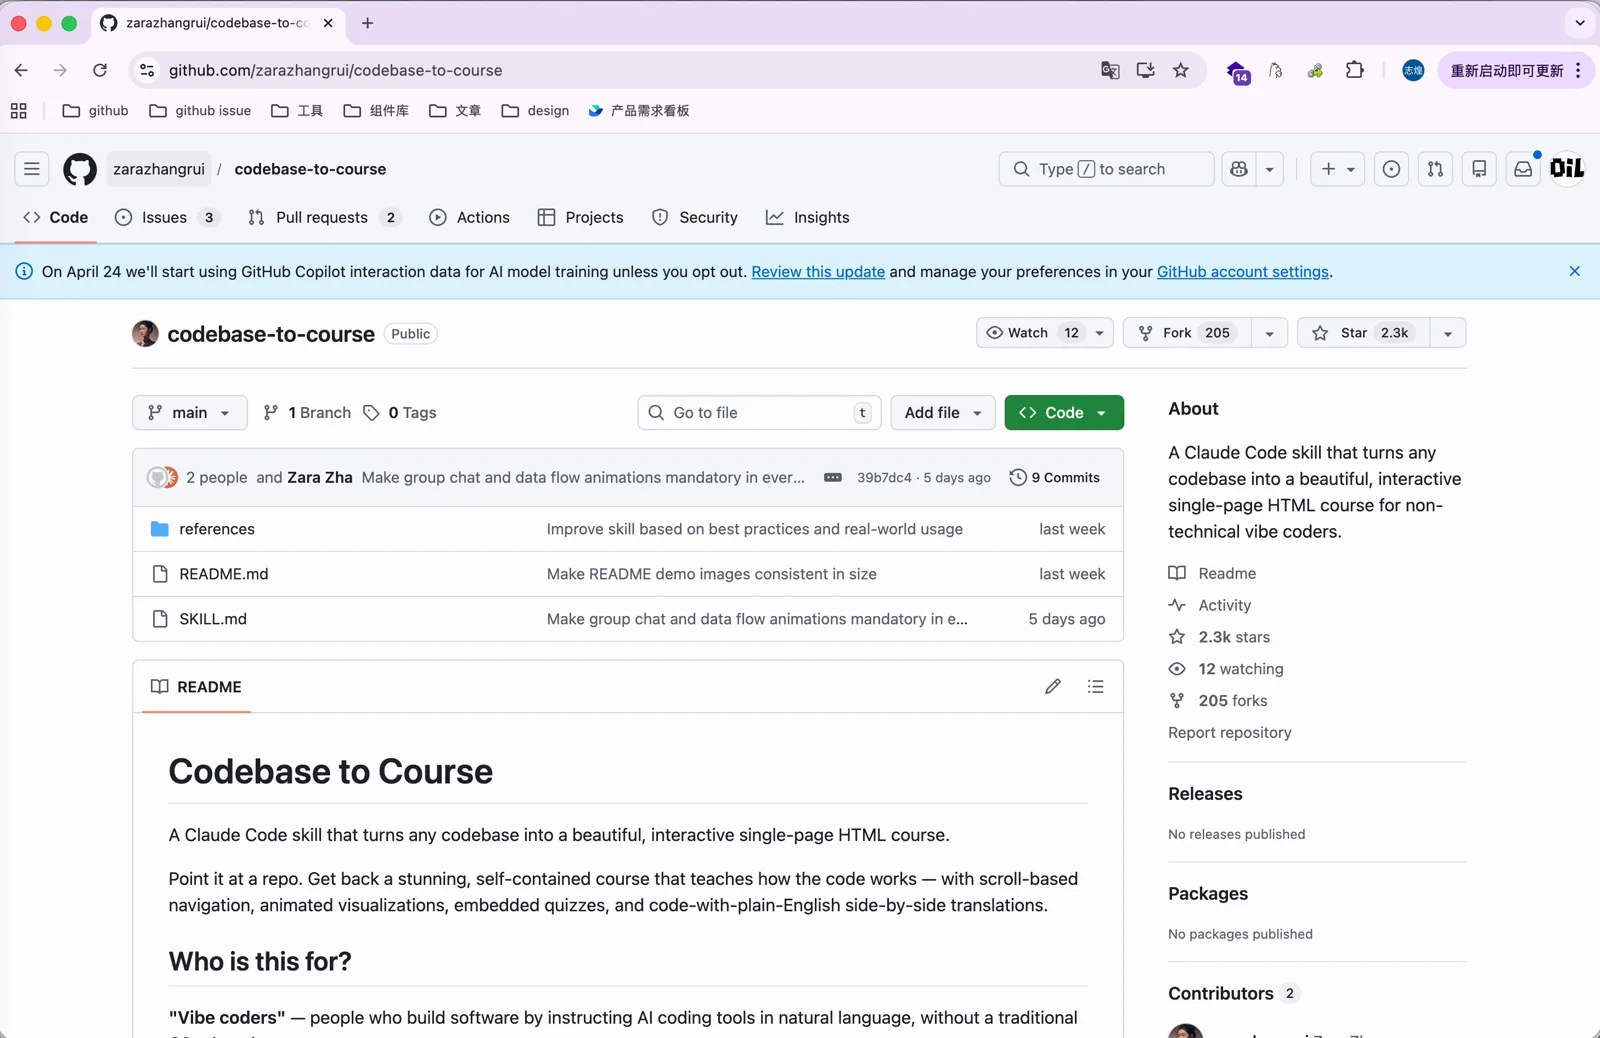Expand the Copilot dropdown arrow in header

coord(1270,169)
